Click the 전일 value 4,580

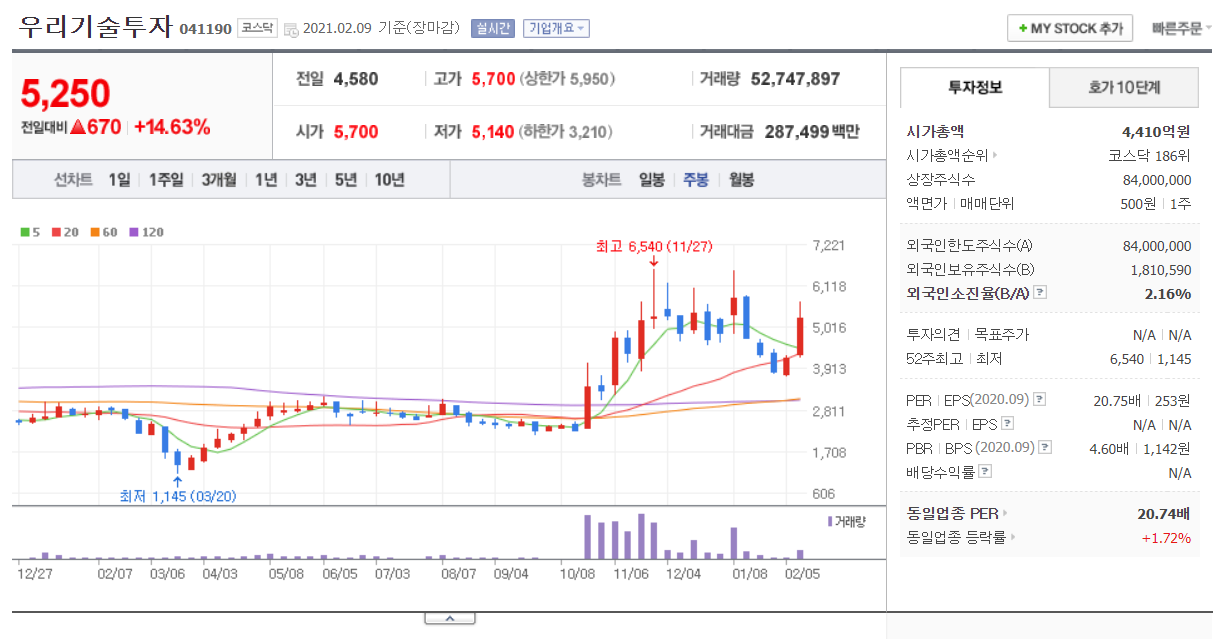(x=356, y=78)
